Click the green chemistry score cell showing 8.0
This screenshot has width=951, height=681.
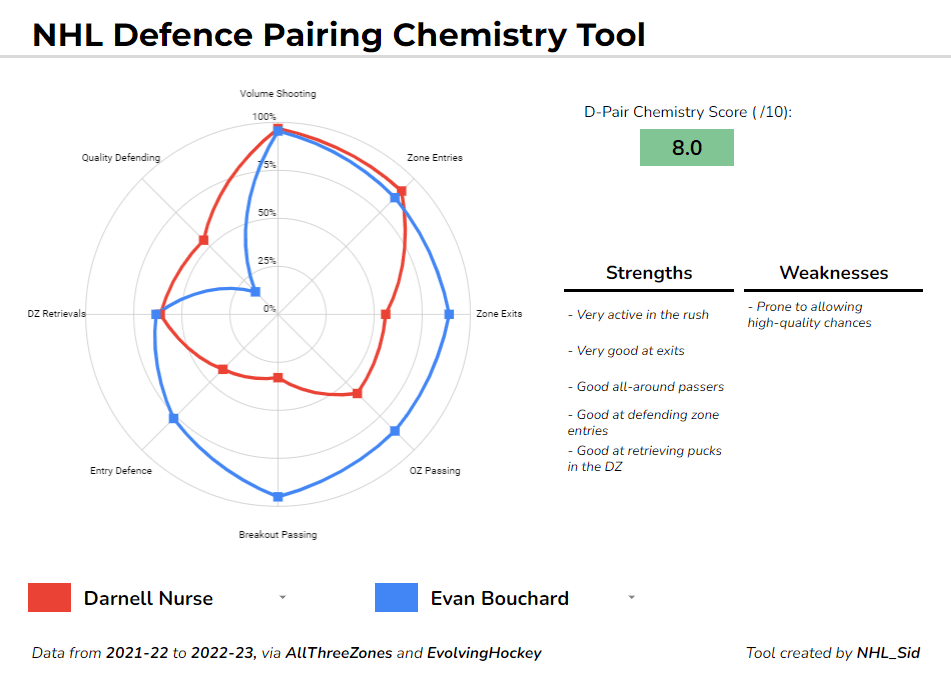686,148
